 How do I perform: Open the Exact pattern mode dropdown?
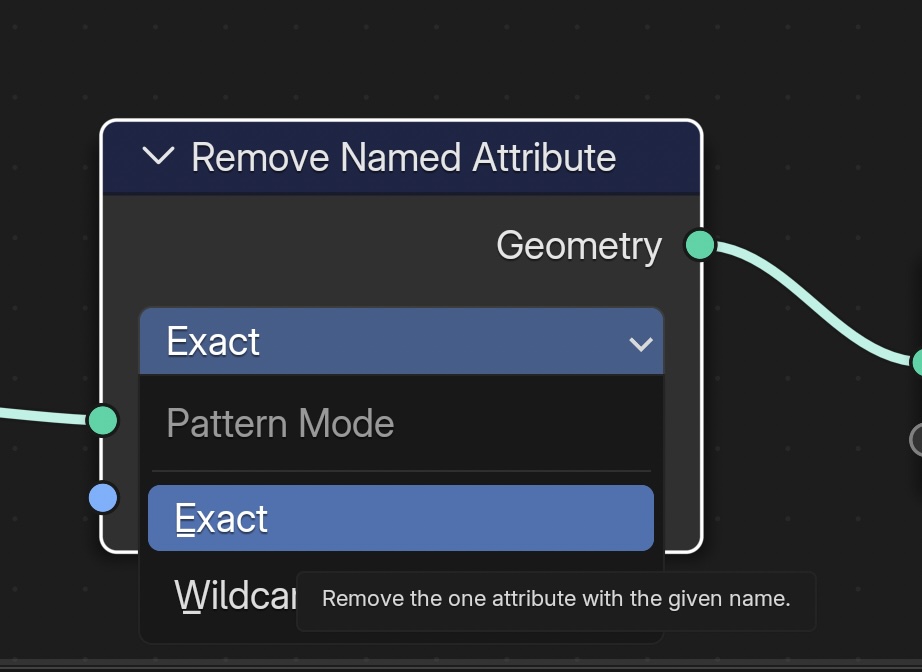coord(402,341)
